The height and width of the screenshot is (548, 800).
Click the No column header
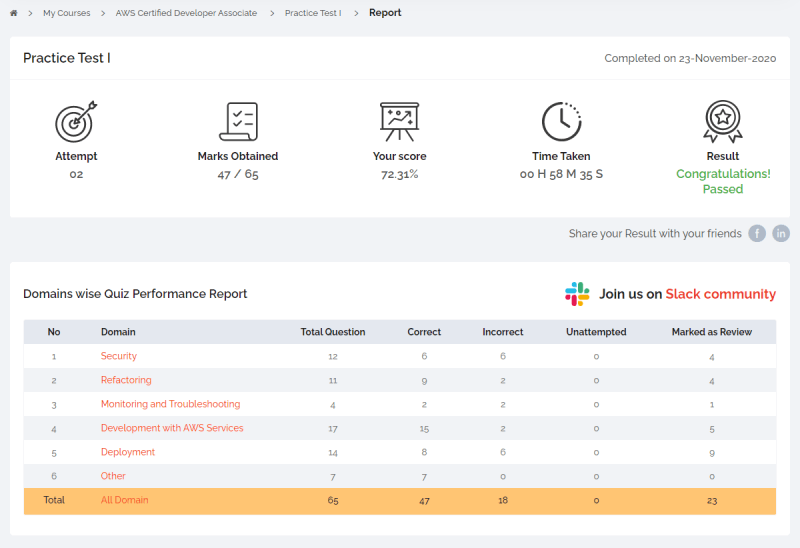pos(54,332)
